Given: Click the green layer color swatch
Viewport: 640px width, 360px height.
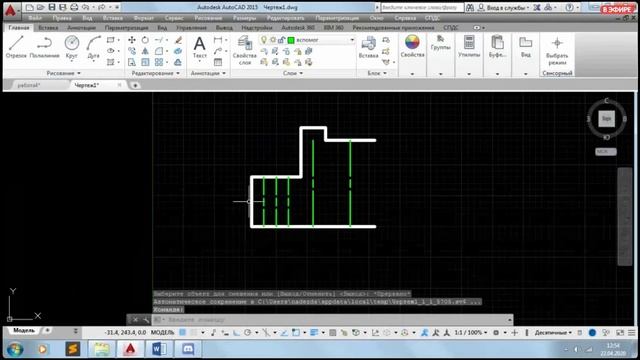Looking at the screenshot, I should 291,40.
